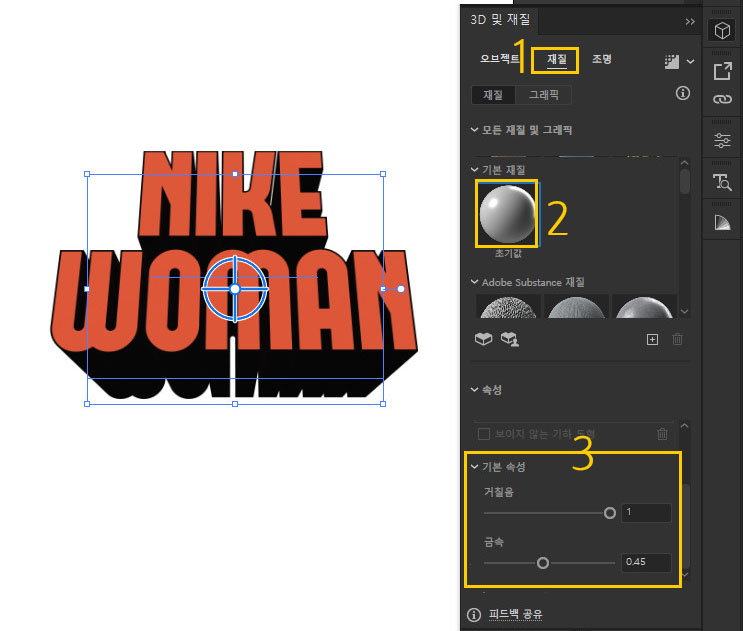
Task: Open the Asset Export panel icon
Action: (x=722, y=72)
